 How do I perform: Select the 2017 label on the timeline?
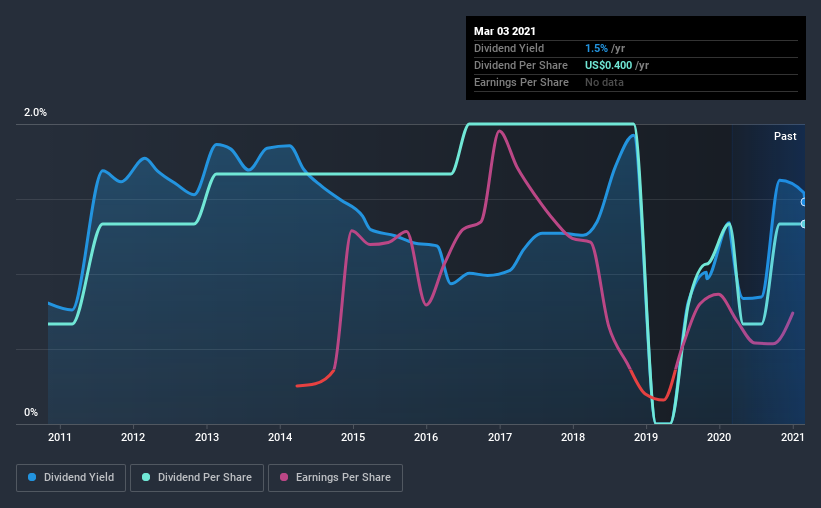point(500,437)
